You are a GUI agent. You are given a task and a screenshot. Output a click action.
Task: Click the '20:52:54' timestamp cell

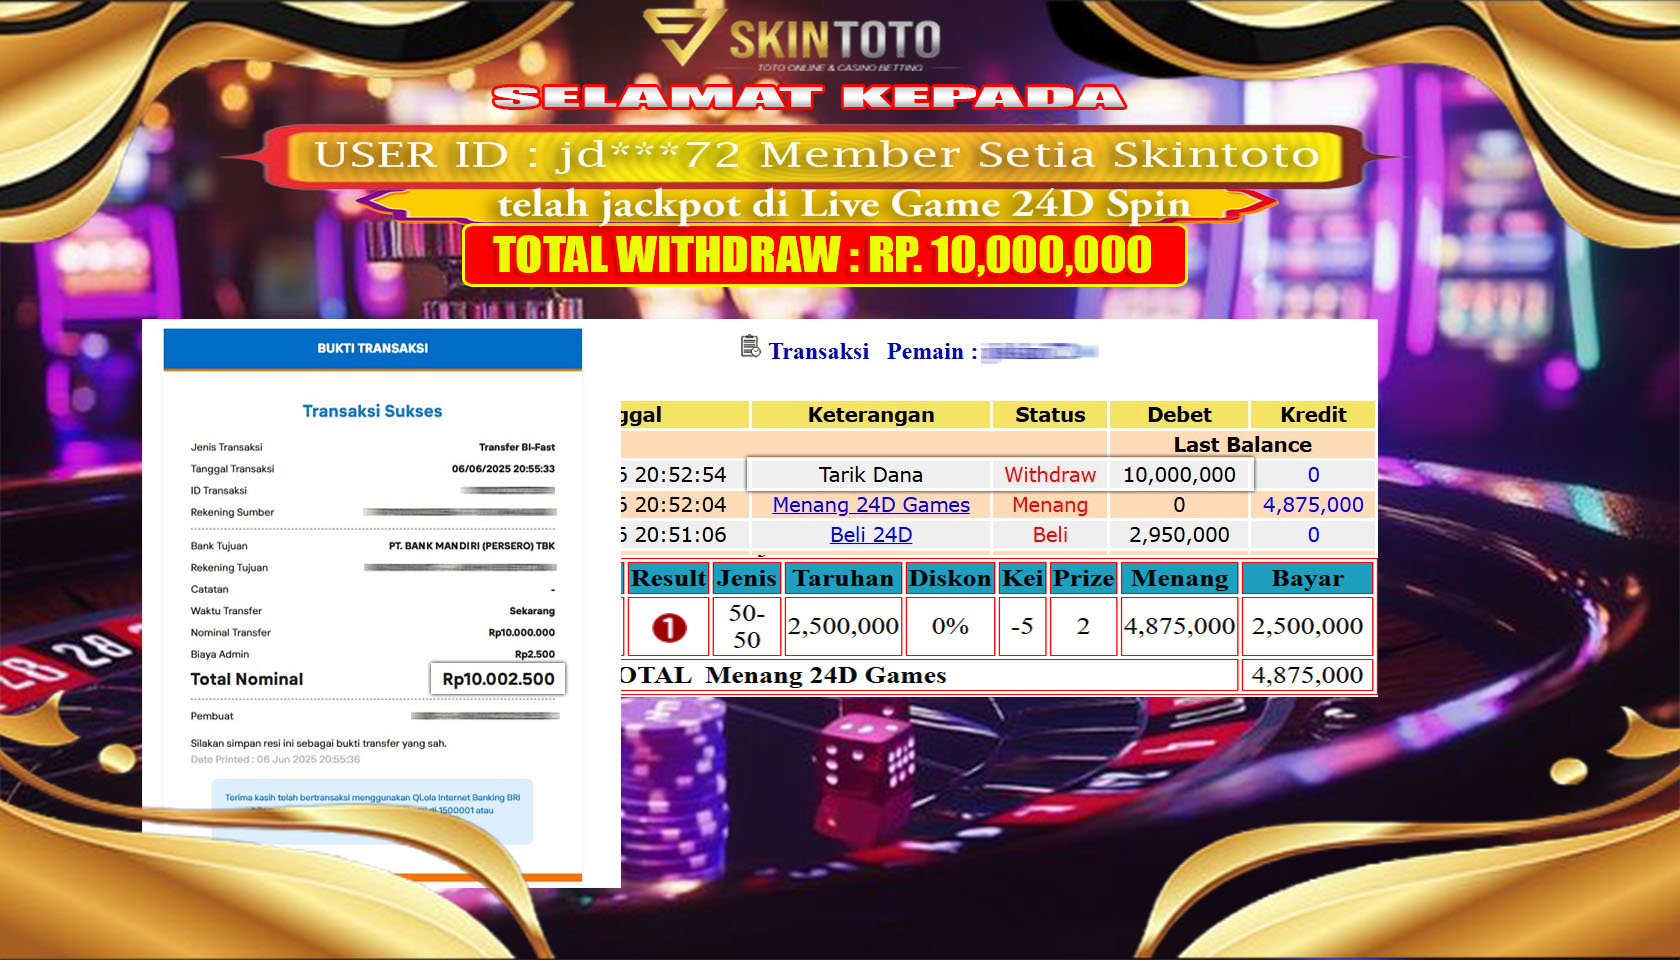click(x=684, y=475)
